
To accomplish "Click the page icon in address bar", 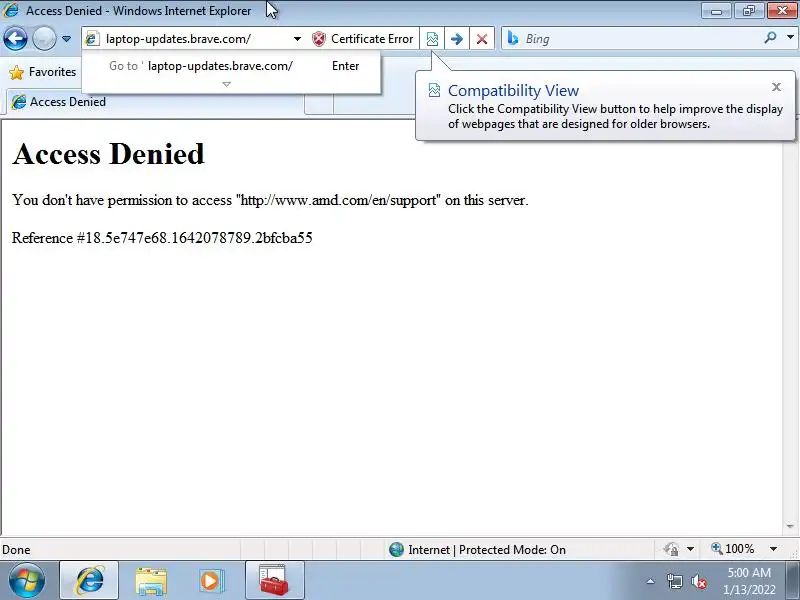I will 92,39.
